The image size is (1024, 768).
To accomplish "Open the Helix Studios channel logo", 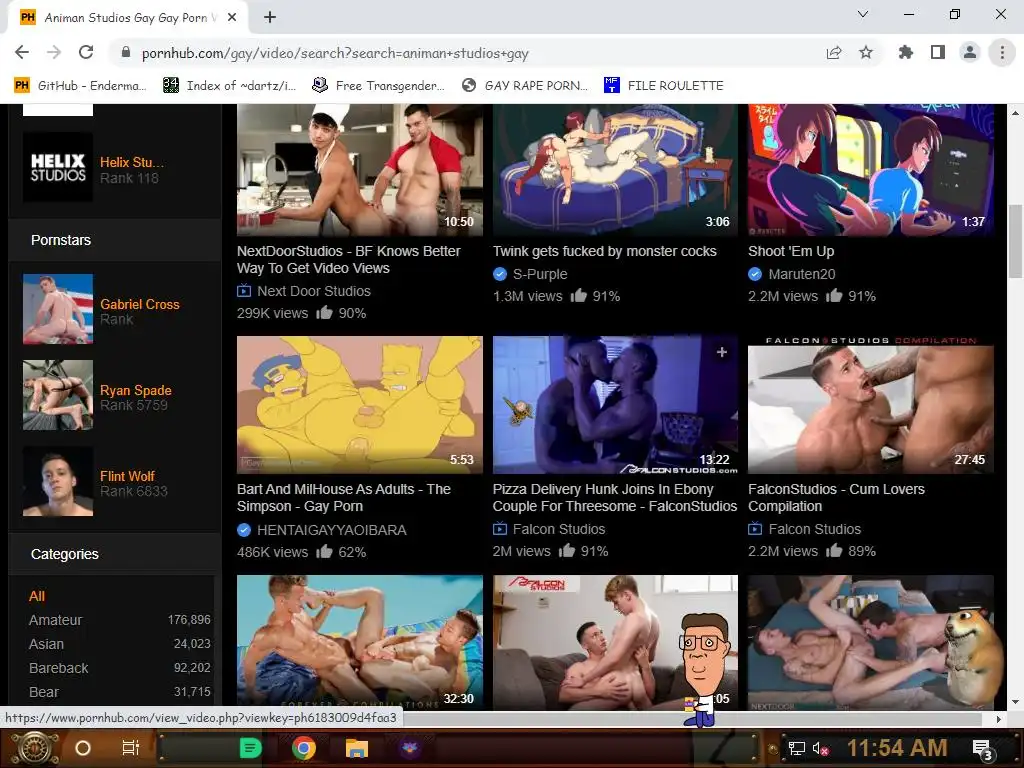I will (x=58, y=167).
